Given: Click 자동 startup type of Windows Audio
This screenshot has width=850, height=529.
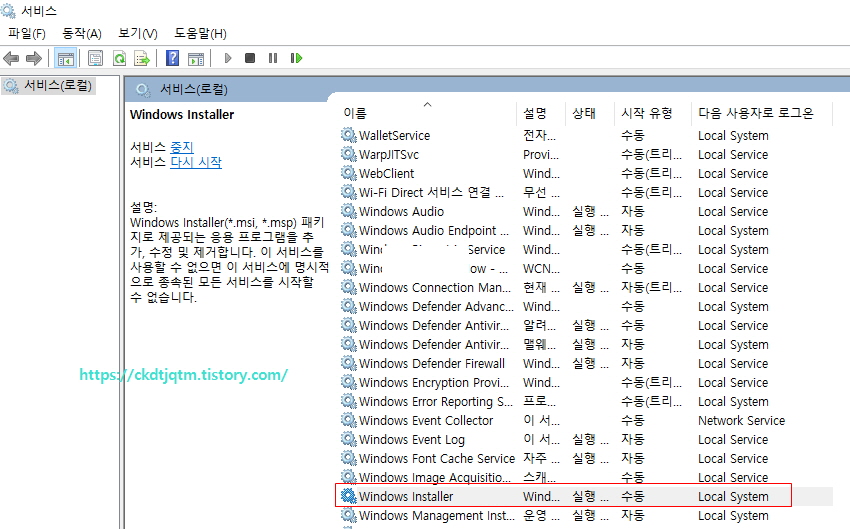Looking at the screenshot, I should click(x=633, y=211).
